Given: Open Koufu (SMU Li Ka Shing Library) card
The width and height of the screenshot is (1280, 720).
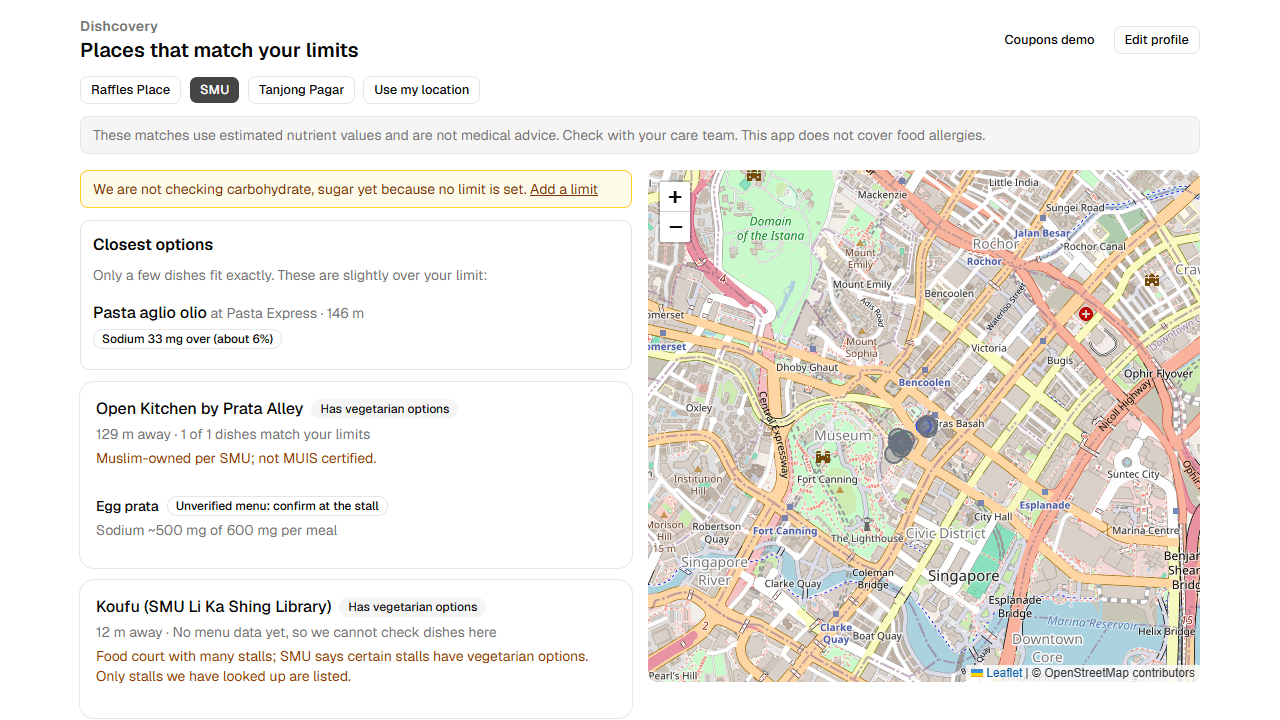Looking at the screenshot, I should [356, 648].
